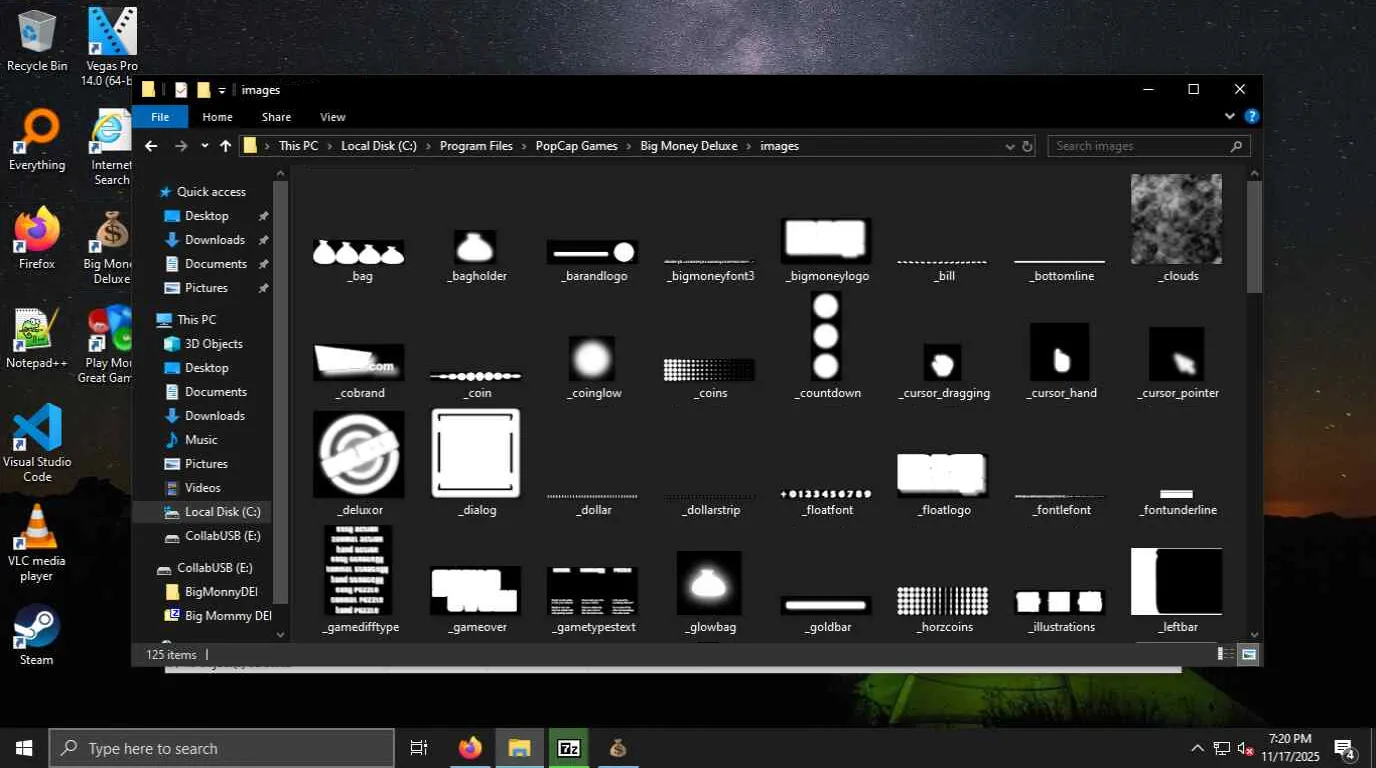Open the Share ribbon tab
Viewport: 1376px width, 768px height.
point(276,117)
